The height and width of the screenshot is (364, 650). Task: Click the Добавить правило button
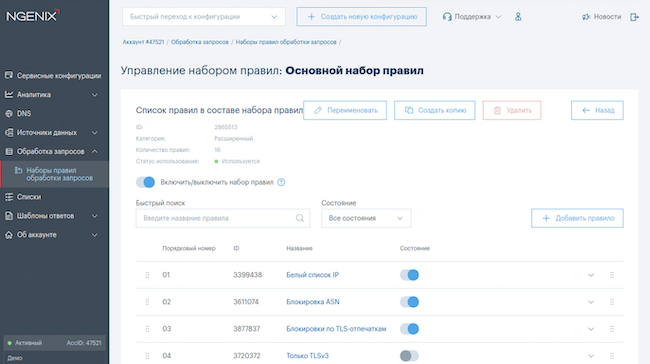click(577, 218)
